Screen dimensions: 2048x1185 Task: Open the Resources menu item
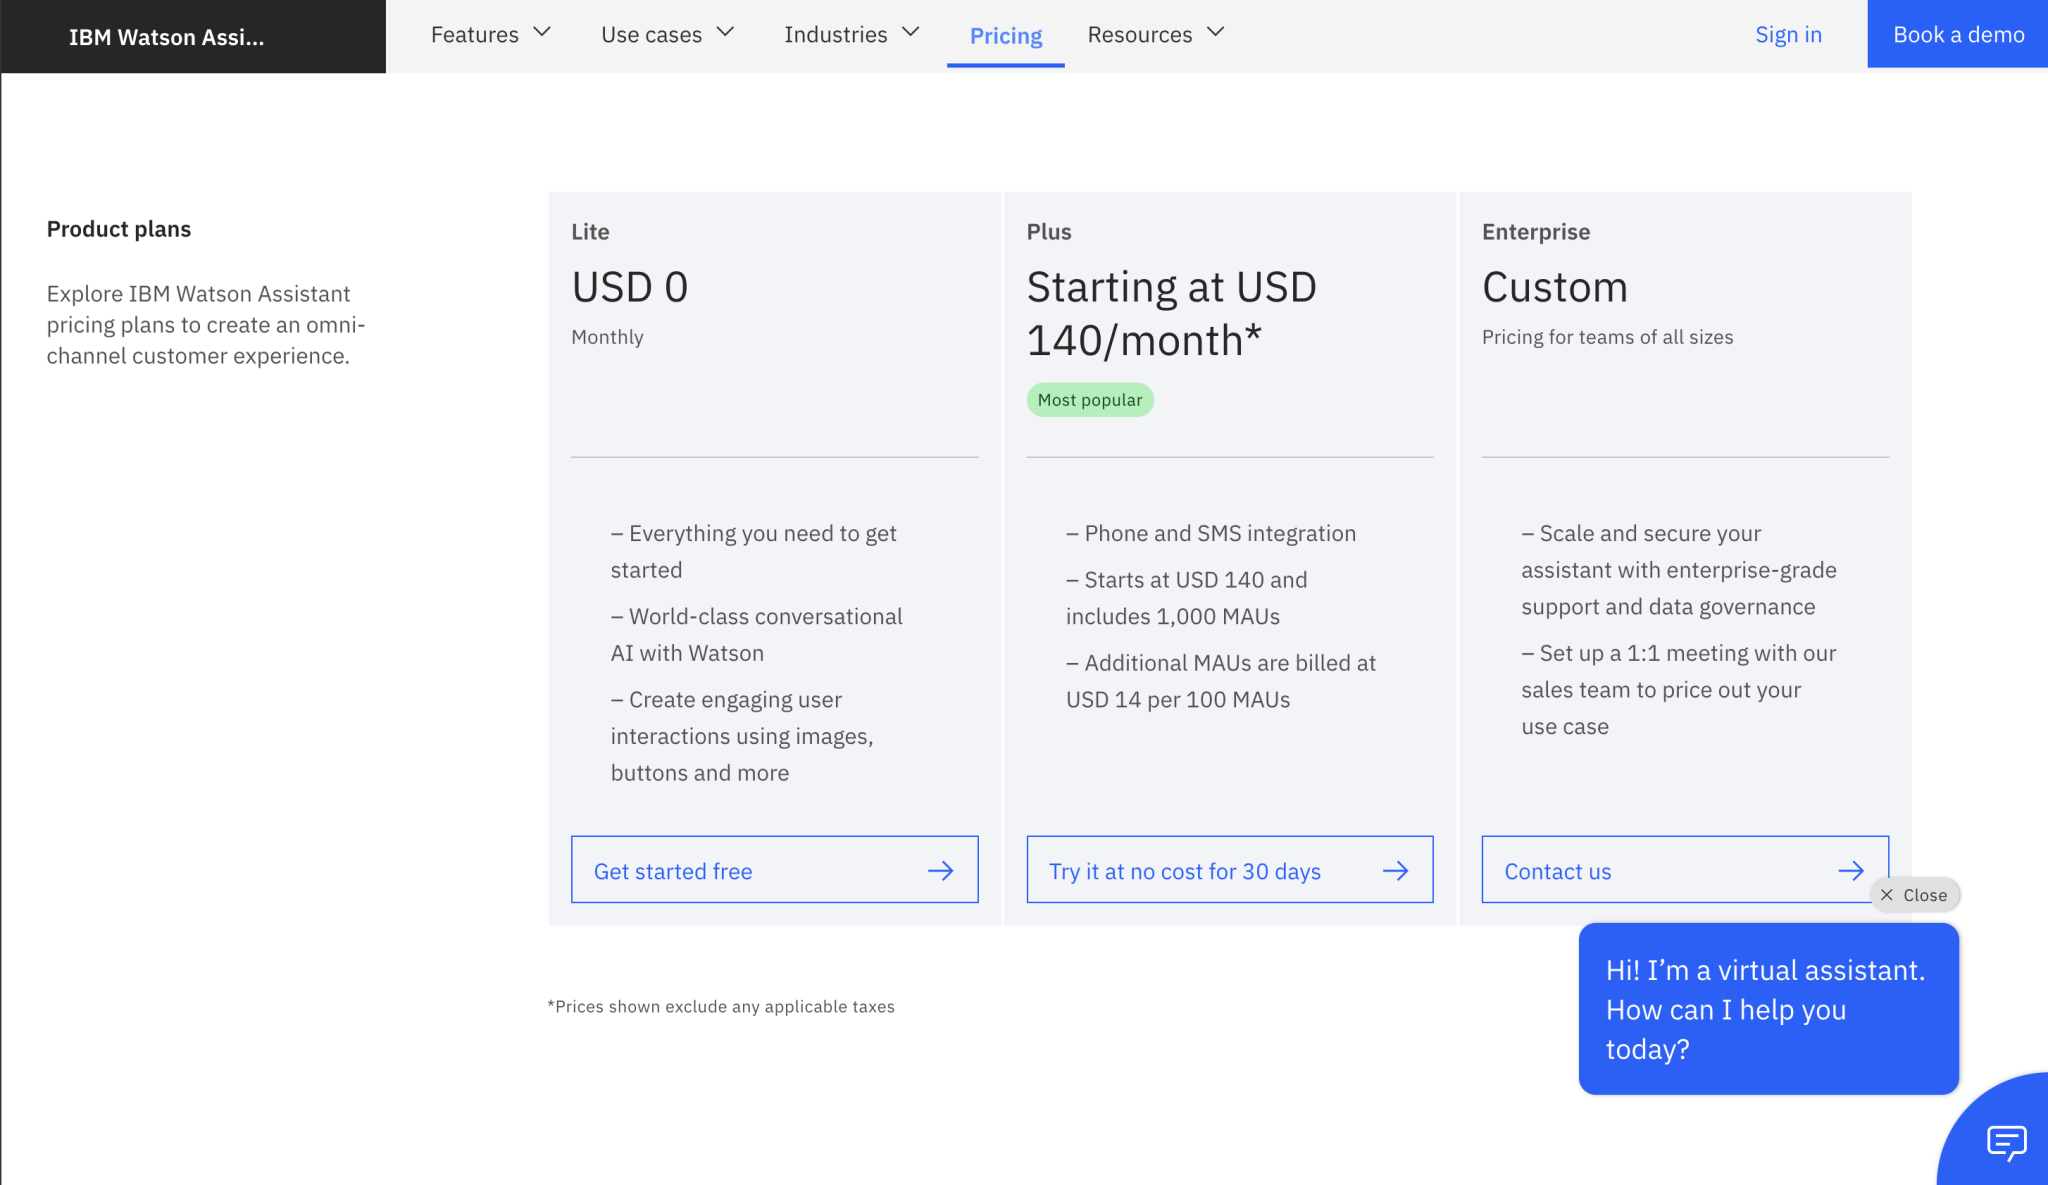1139,35
